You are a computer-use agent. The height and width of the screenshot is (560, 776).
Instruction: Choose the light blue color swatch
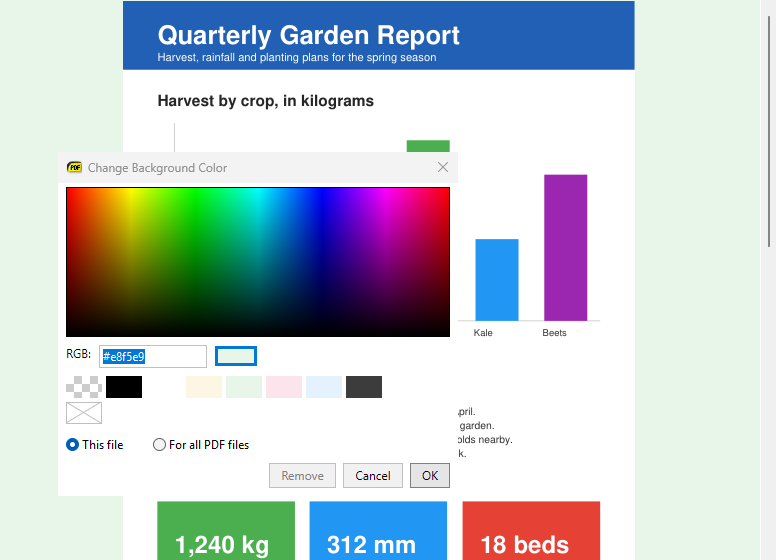click(x=324, y=387)
